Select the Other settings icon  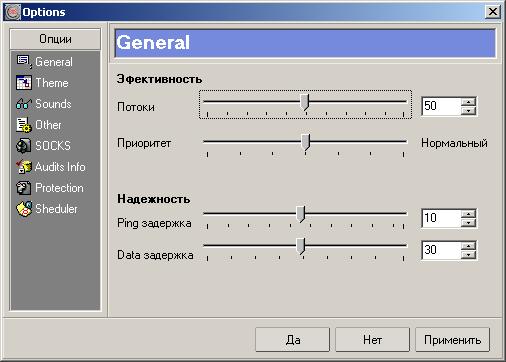coord(24,125)
